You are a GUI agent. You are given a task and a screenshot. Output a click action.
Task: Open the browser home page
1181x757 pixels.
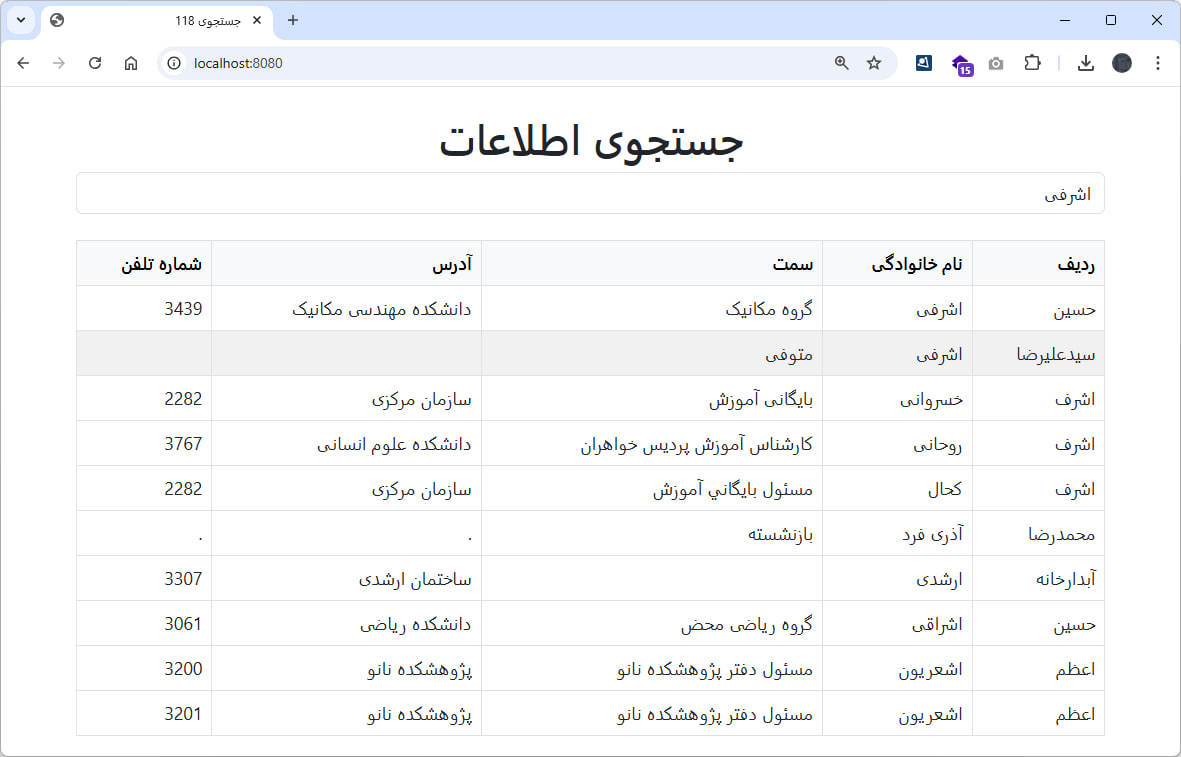(x=131, y=63)
